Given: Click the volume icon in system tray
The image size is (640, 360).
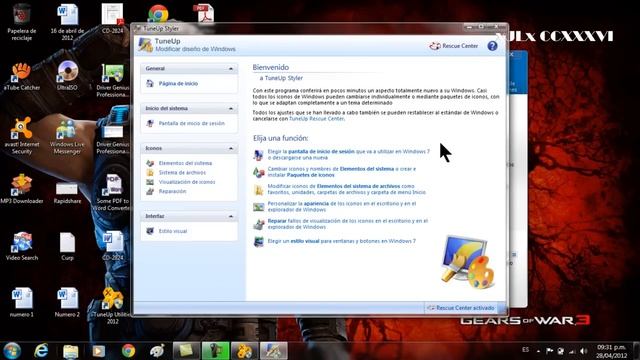Looking at the screenshot, I should [x=584, y=351].
